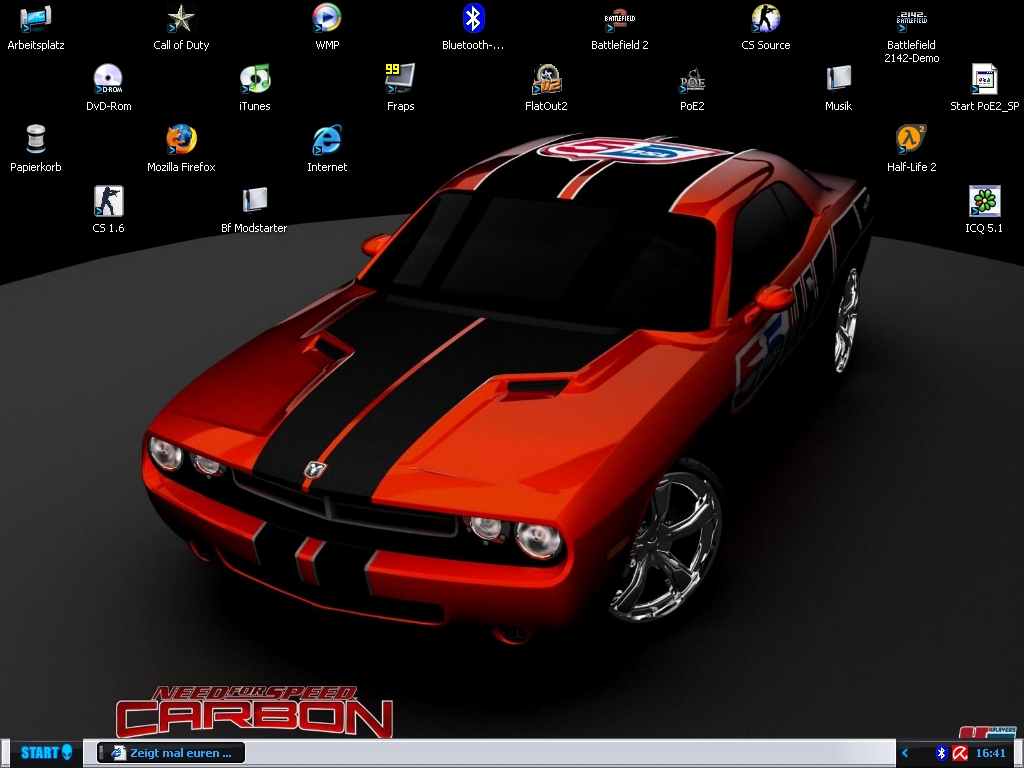Launch Call of Duty shortcut
Viewport: 1024px width, 768px height.
pyautogui.click(x=181, y=19)
